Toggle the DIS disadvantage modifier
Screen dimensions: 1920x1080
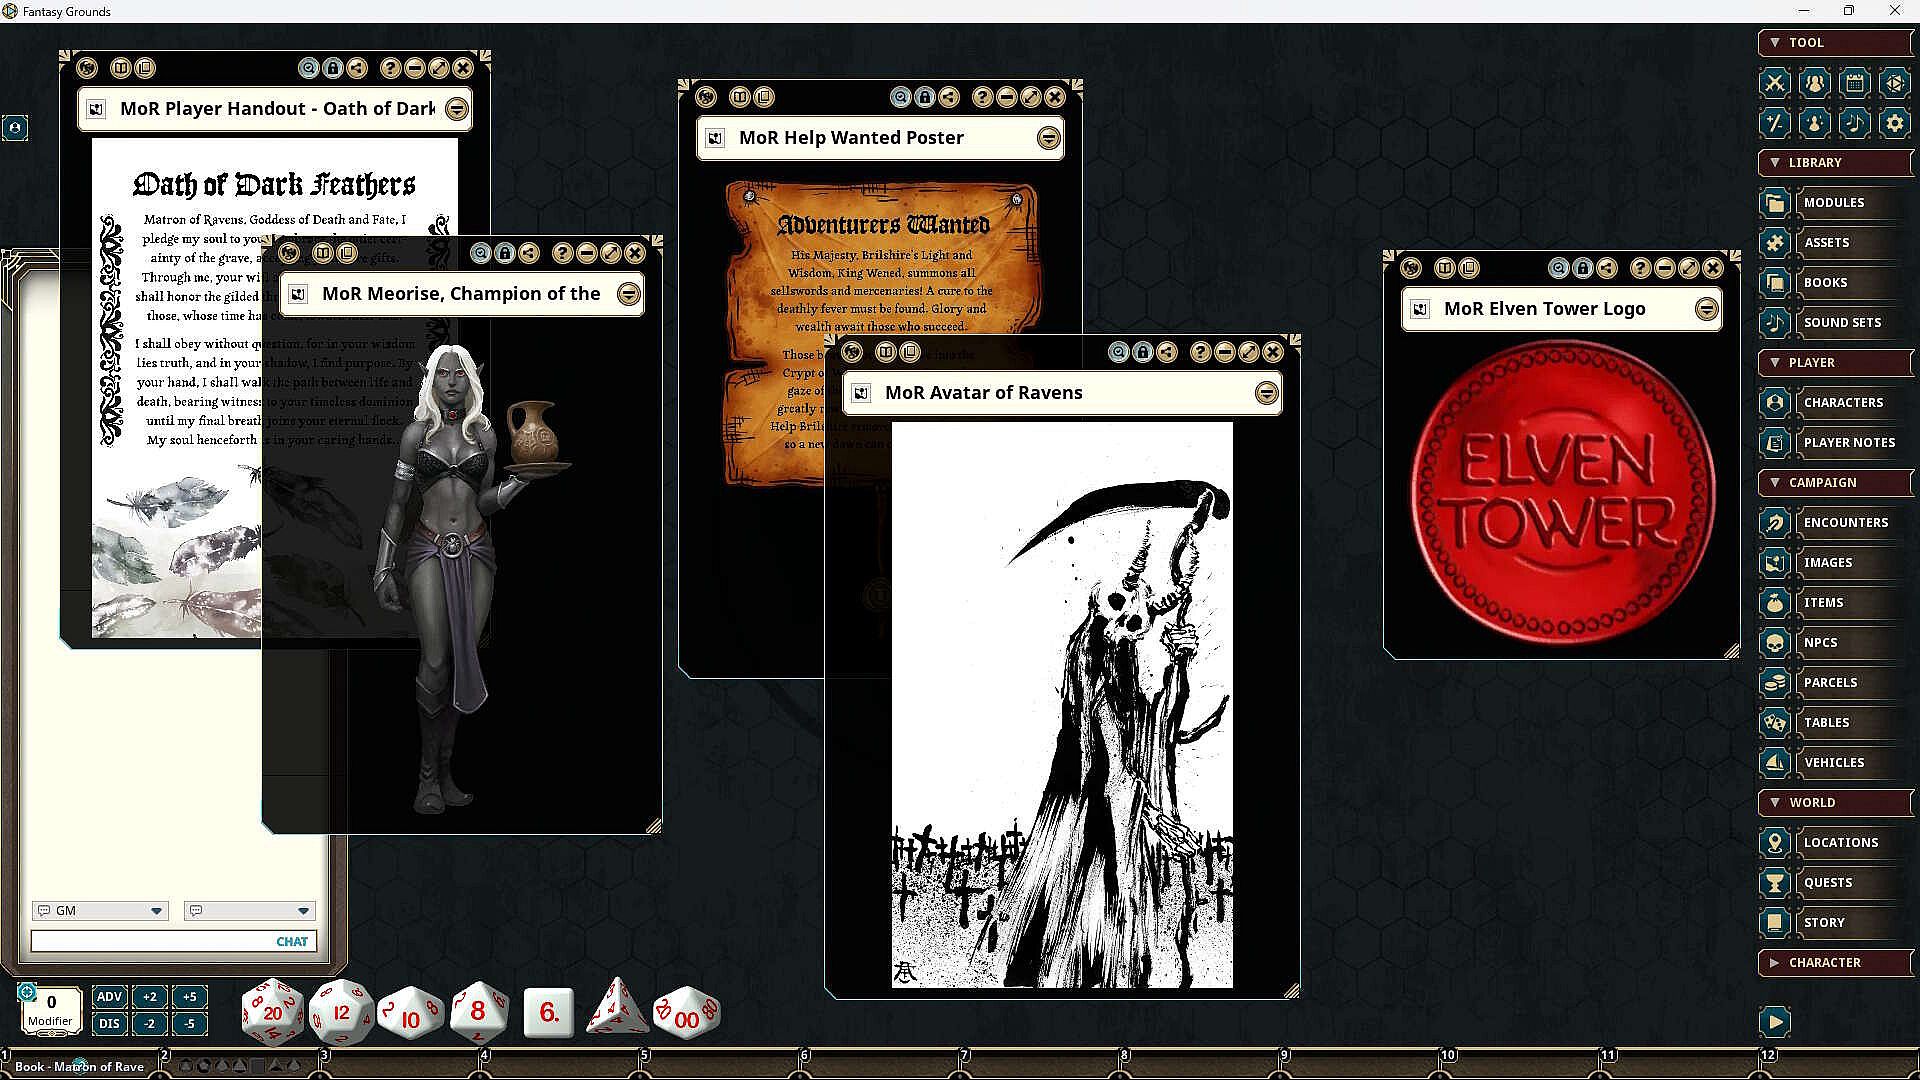109,1024
